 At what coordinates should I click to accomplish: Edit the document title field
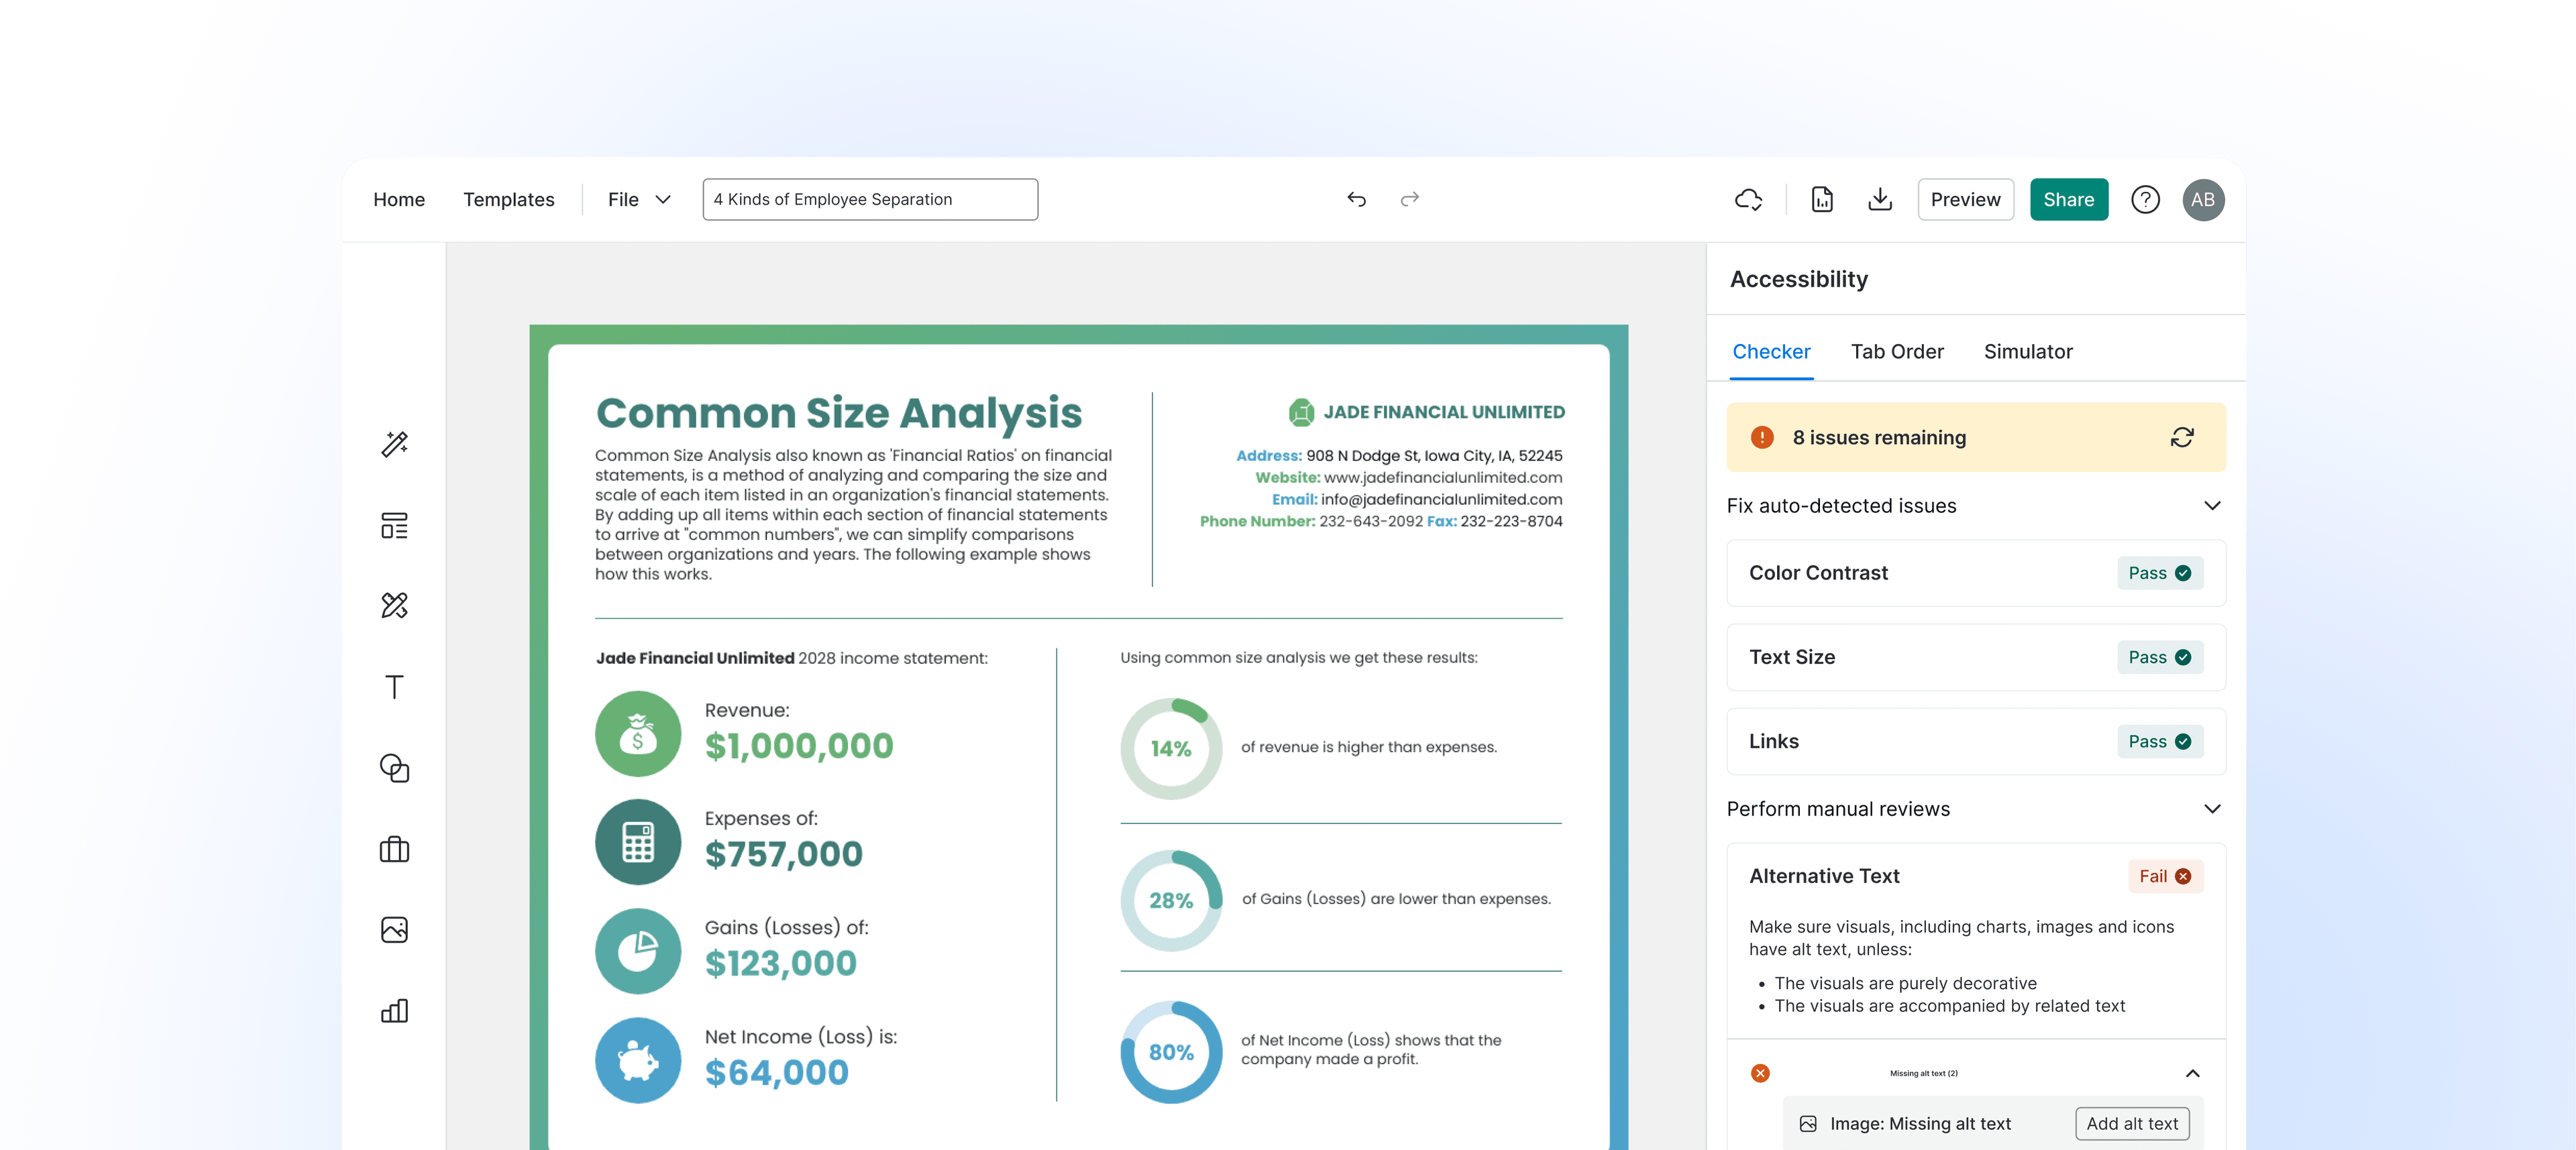tap(870, 200)
